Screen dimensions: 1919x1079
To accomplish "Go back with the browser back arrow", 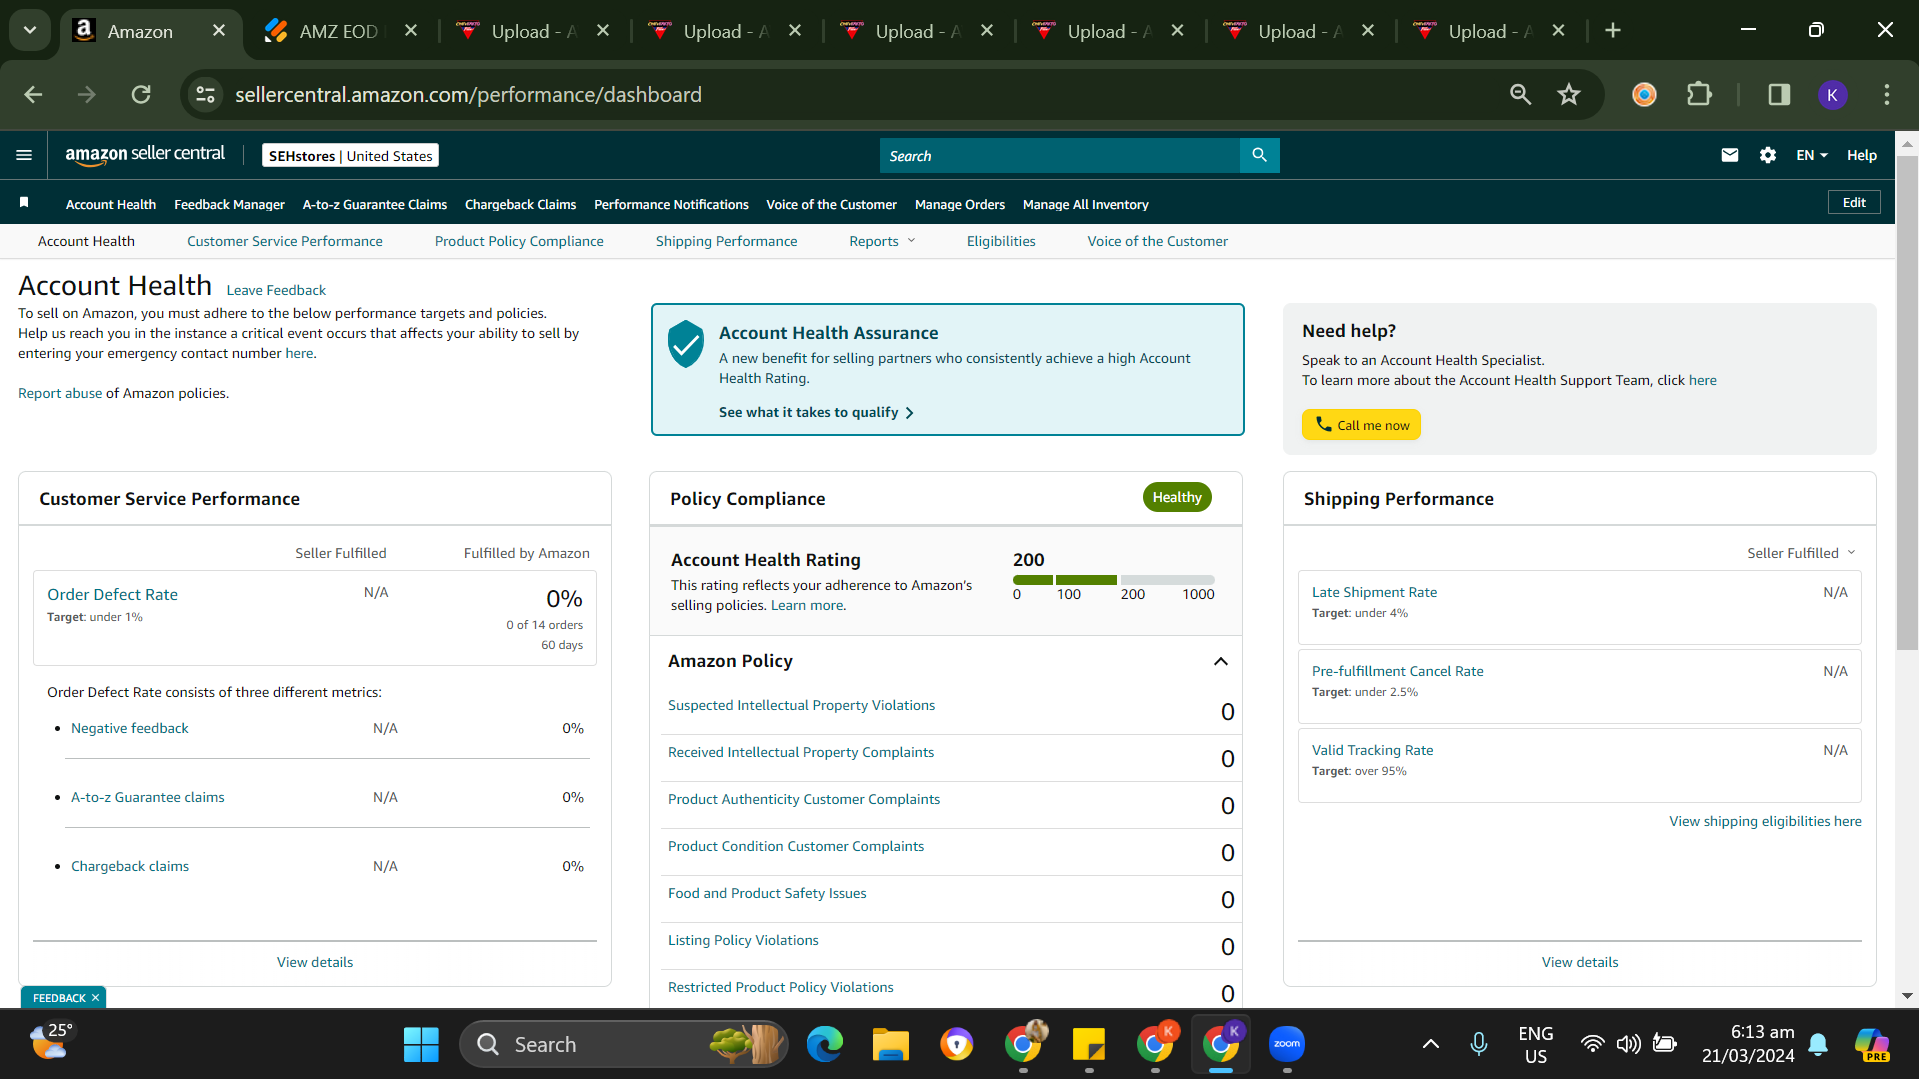I will point(33,94).
